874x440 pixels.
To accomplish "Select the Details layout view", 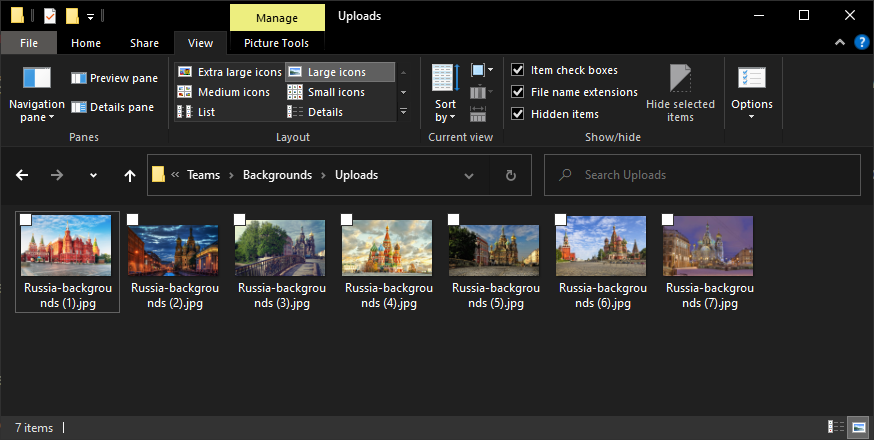I will click(325, 112).
